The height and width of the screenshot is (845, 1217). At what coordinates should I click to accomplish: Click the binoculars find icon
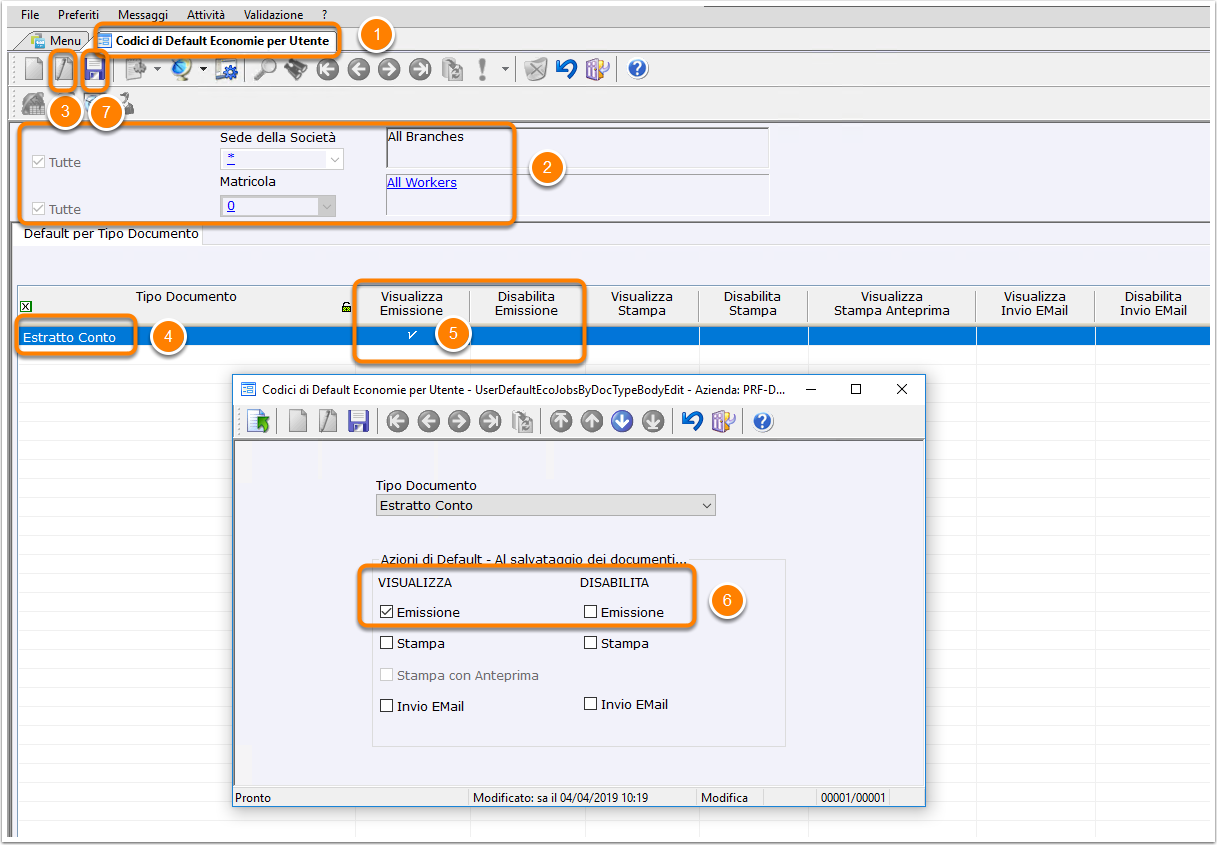pos(295,69)
